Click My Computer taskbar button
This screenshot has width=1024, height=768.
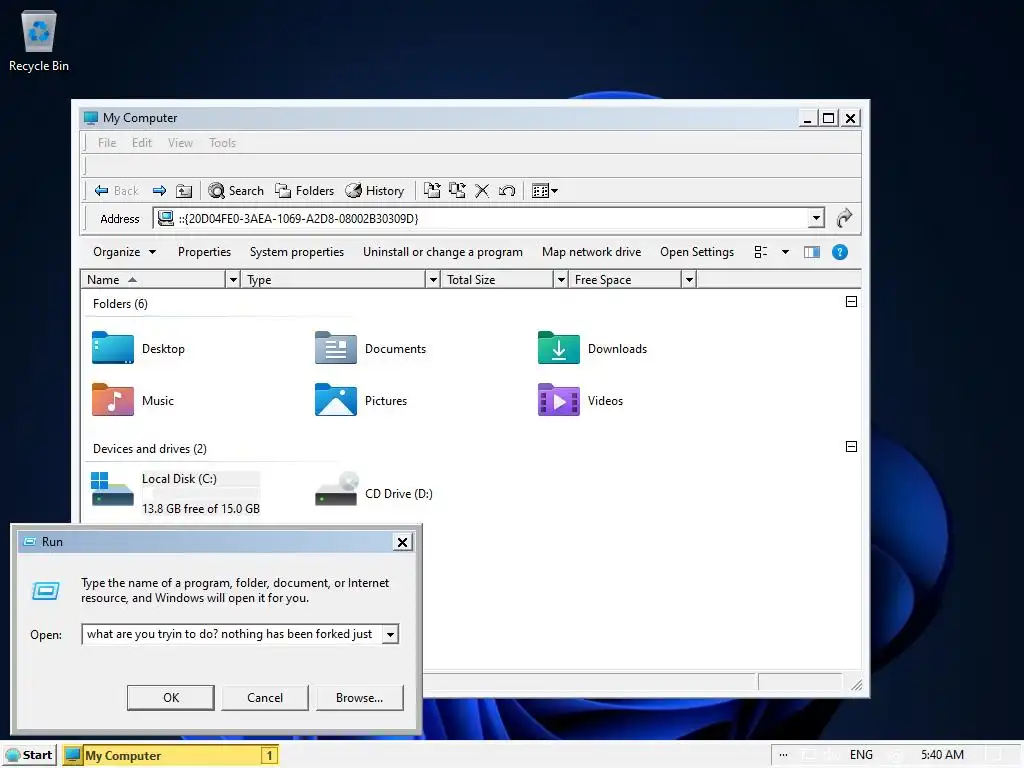click(171, 756)
